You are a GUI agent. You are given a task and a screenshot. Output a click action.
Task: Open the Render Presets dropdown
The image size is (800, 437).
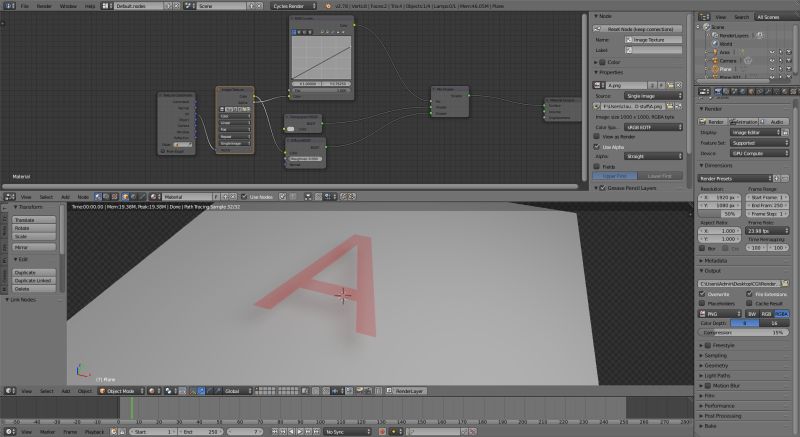click(735, 178)
